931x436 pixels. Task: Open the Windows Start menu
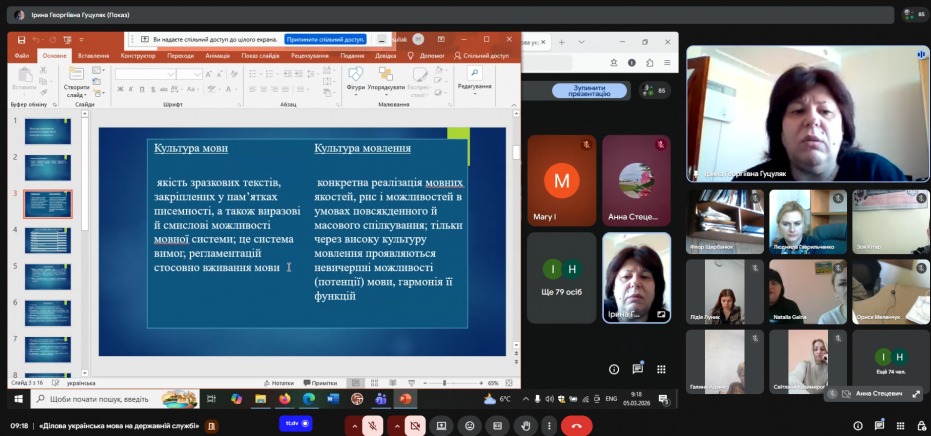pyautogui.click(x=17, y=399)
